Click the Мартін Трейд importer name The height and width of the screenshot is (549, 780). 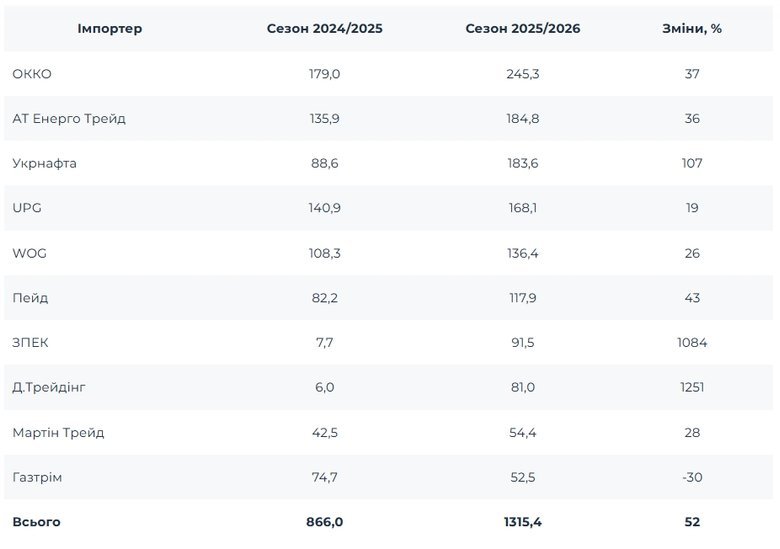(x=58, y=433)
